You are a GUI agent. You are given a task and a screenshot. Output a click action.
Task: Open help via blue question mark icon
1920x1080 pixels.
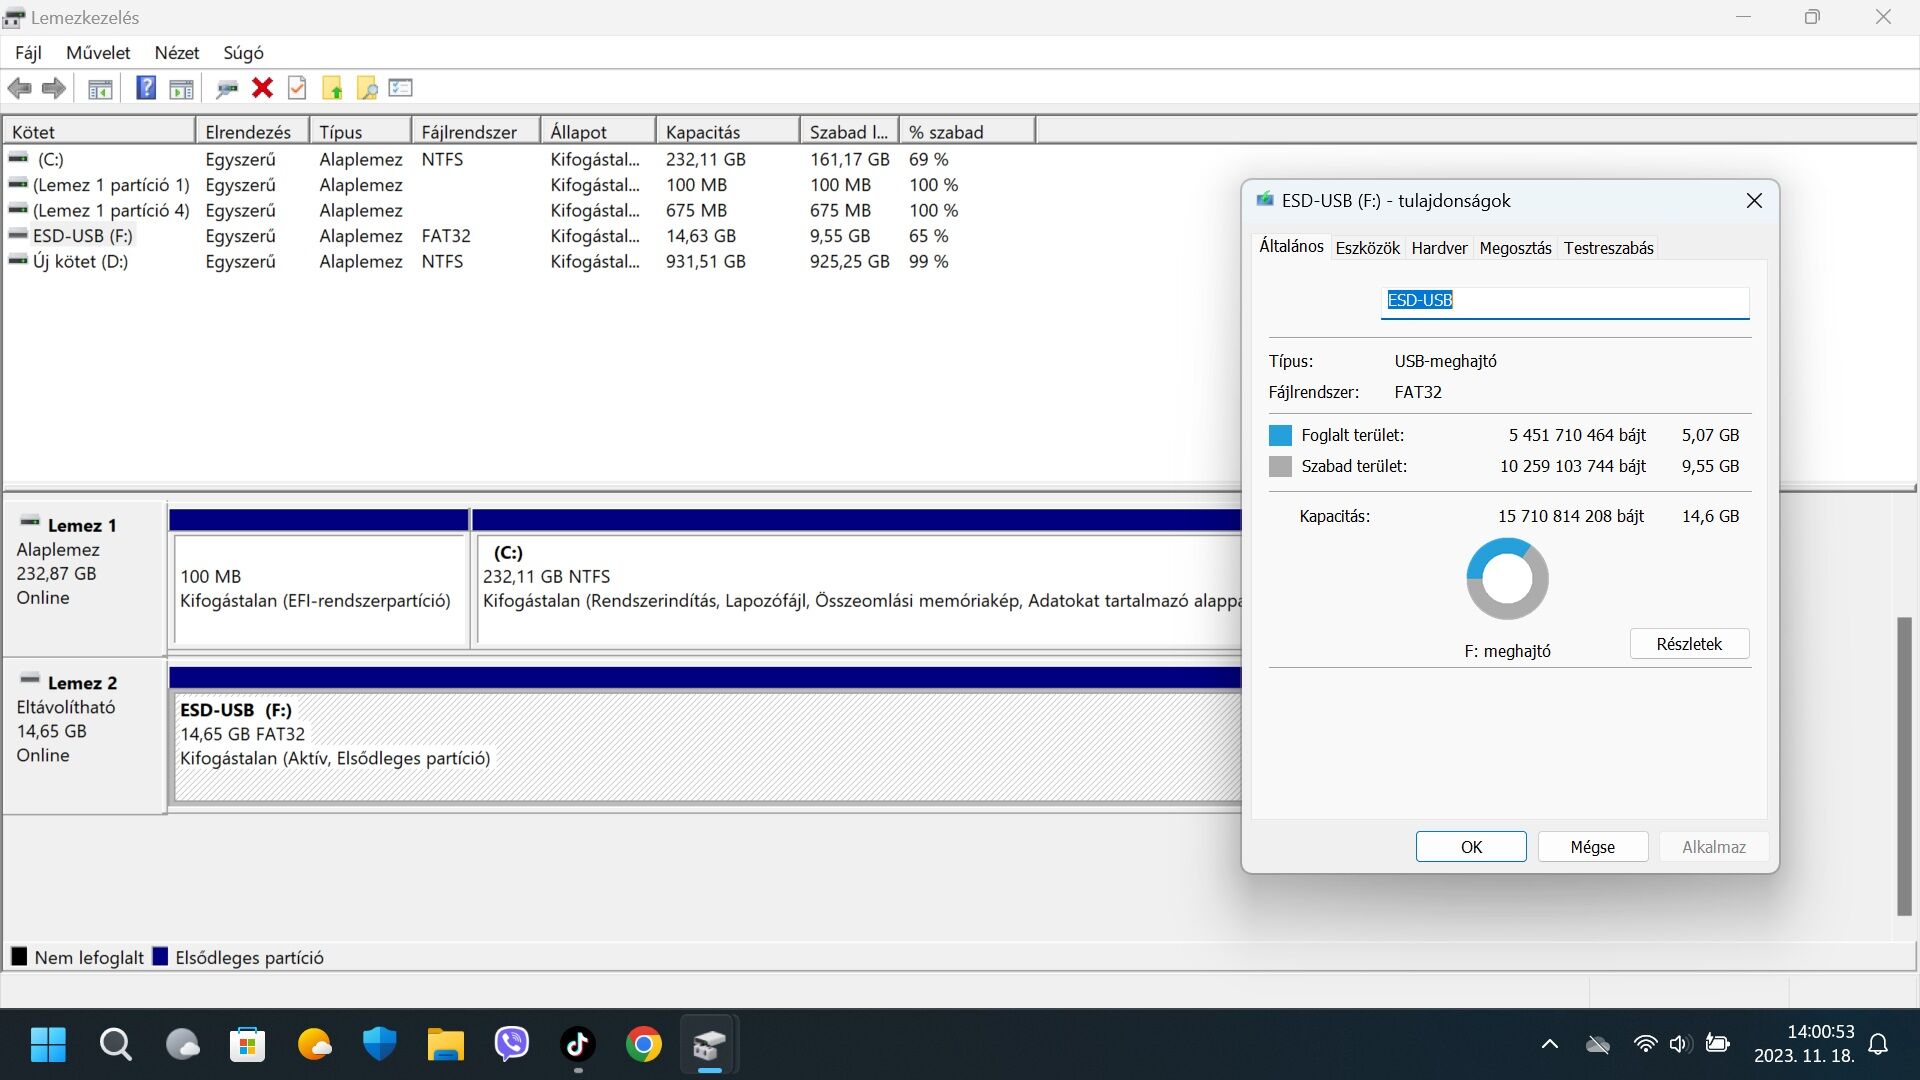point(146,88)
